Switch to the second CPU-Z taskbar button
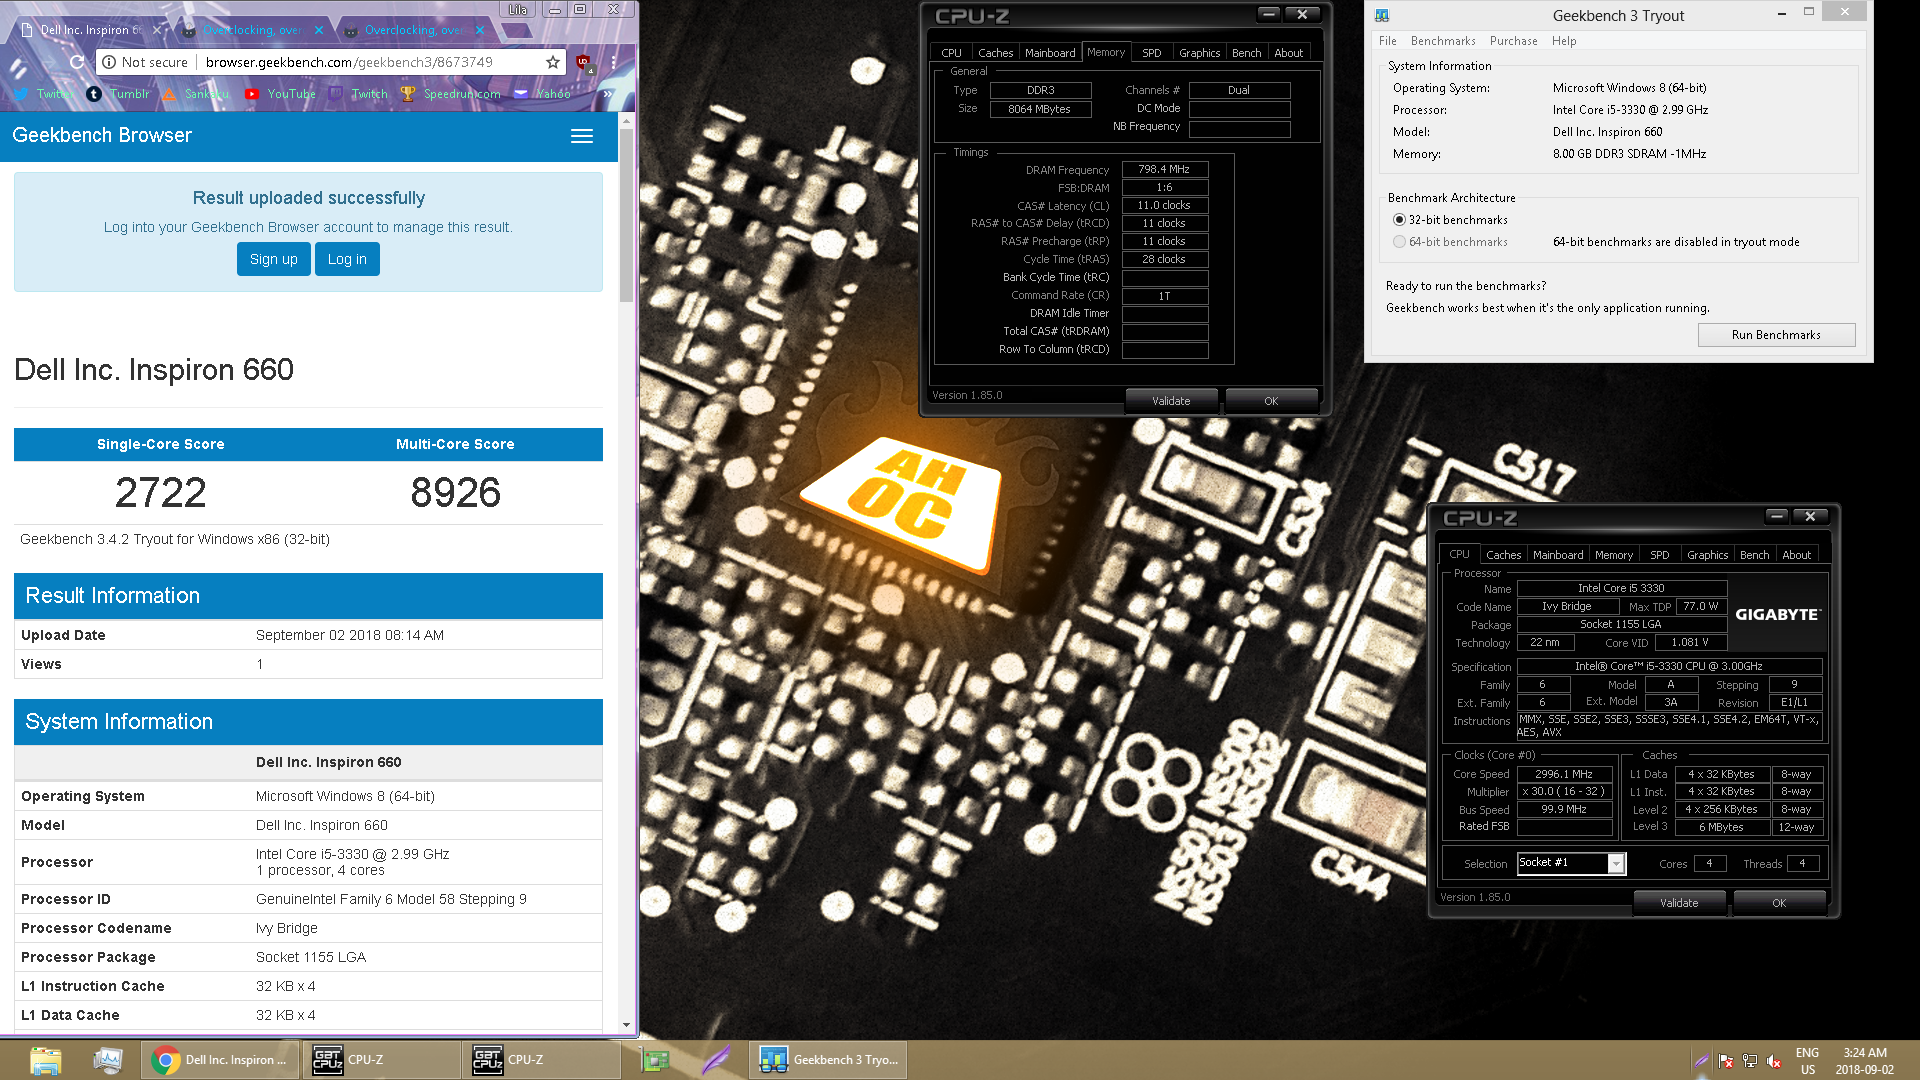 coord(541,1060)
